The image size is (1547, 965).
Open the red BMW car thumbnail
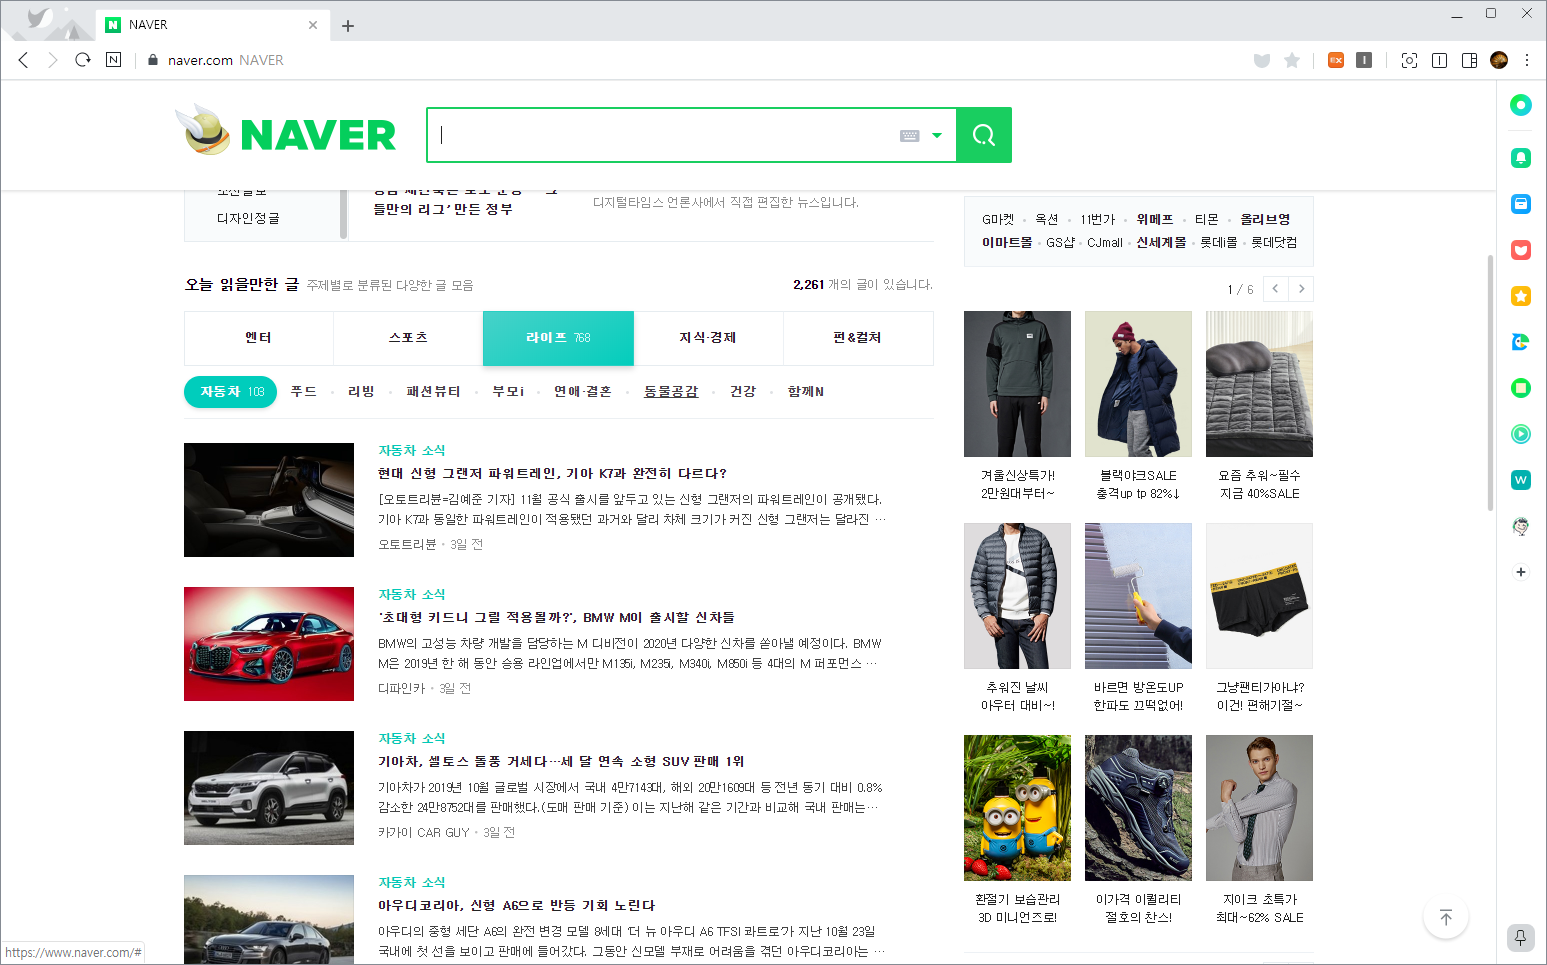coord(269,644)
